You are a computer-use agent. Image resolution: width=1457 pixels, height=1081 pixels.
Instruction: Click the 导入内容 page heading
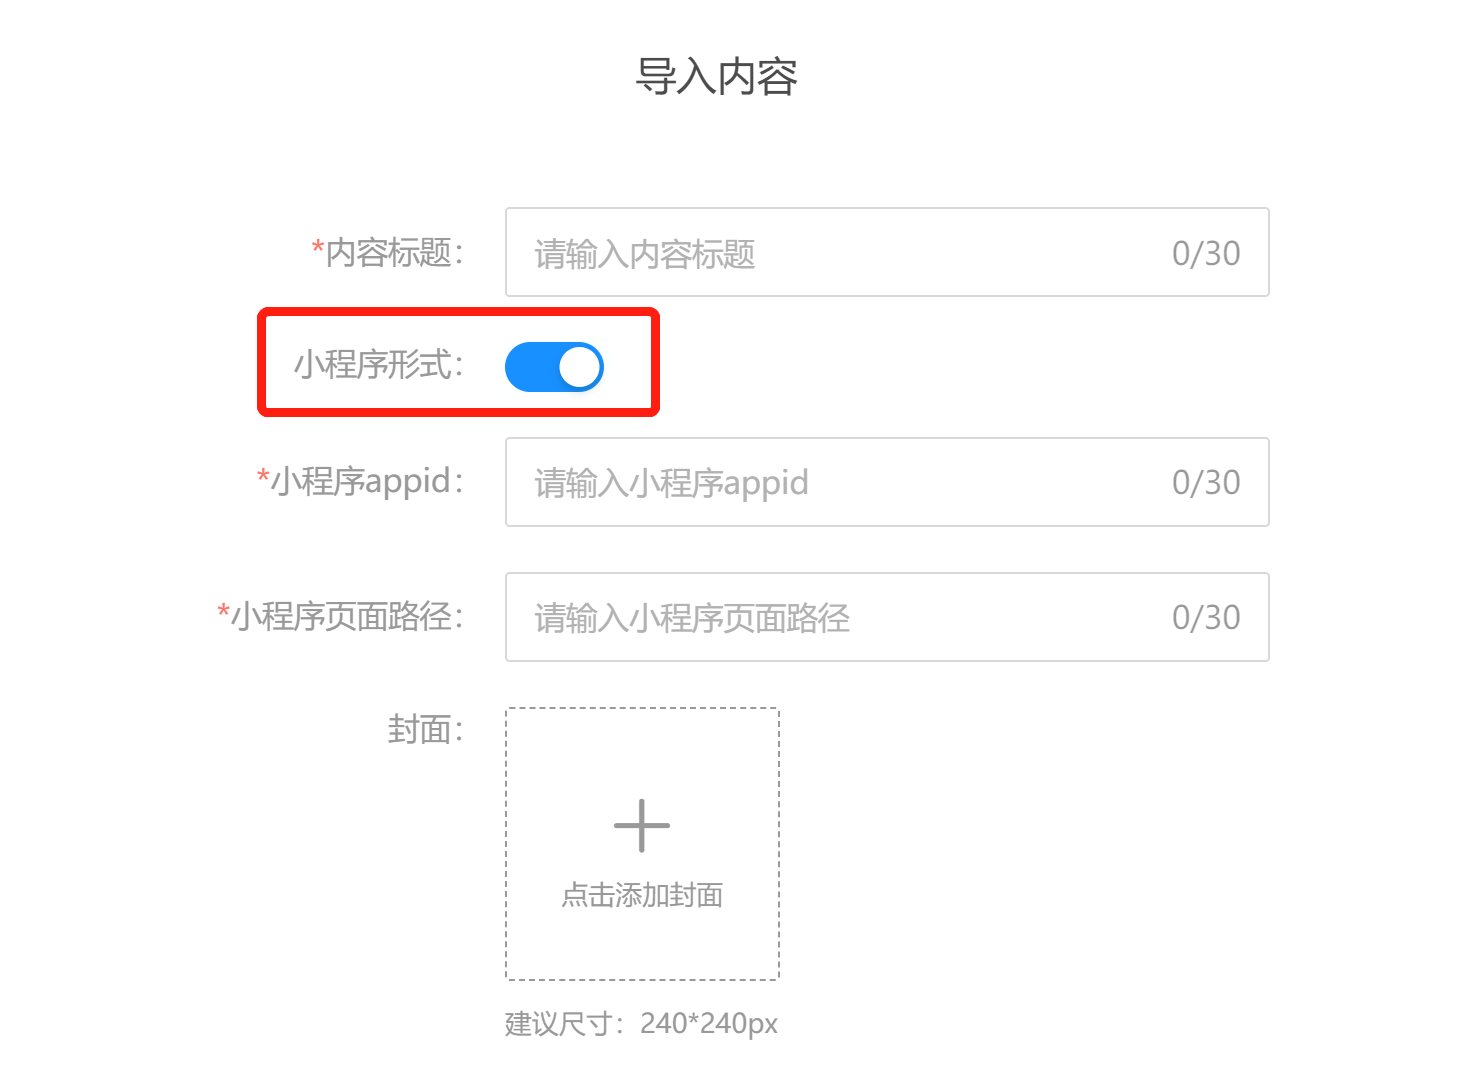716,77
